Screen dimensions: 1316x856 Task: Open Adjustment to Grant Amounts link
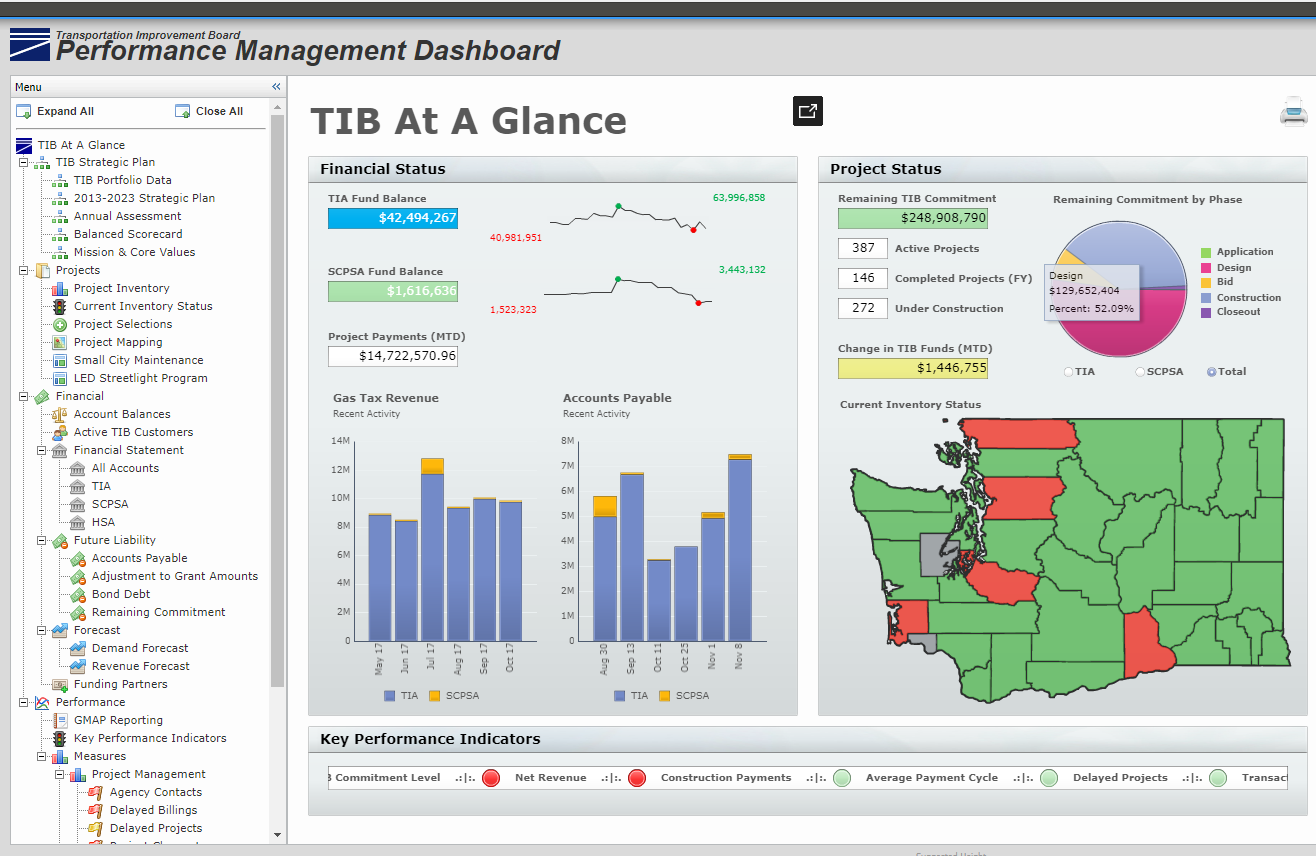pos(174,576)
